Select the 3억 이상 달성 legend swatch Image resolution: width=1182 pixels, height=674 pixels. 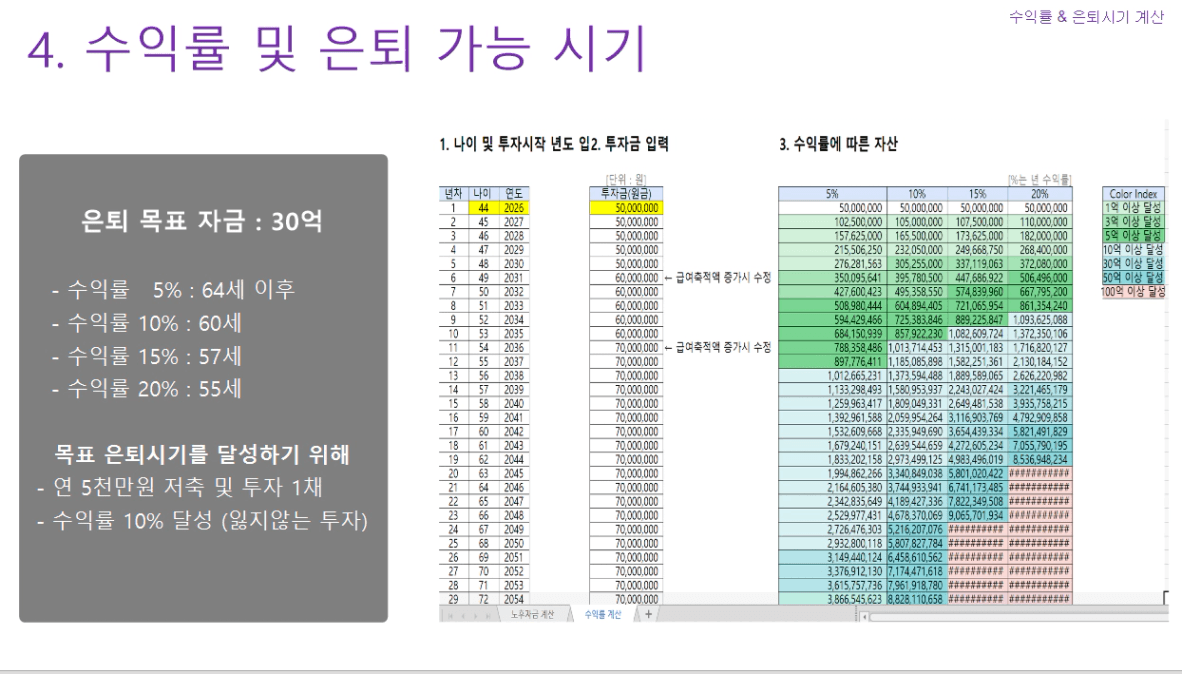pos(1133,222)
